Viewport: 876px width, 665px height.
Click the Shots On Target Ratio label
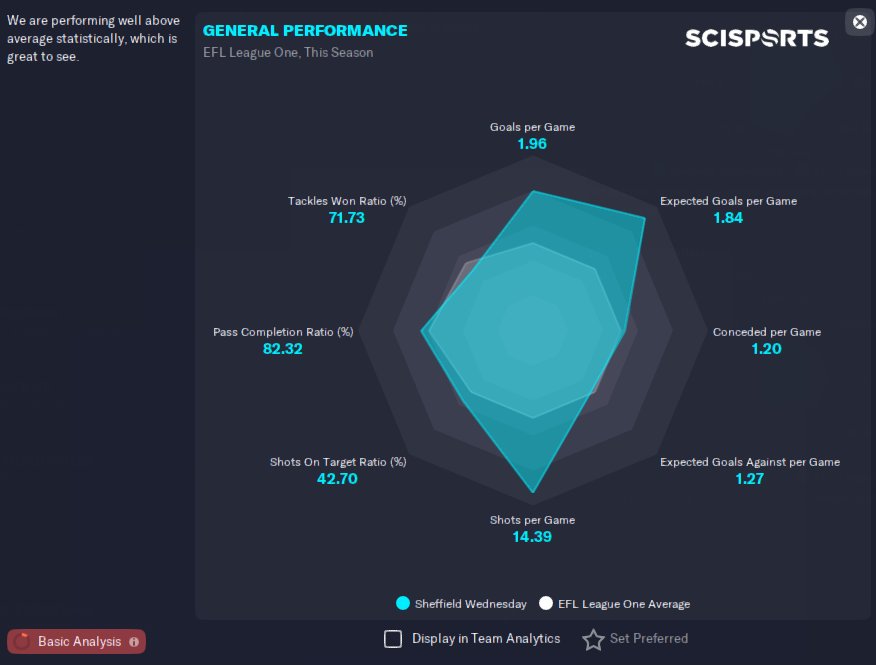coord(338,462)
